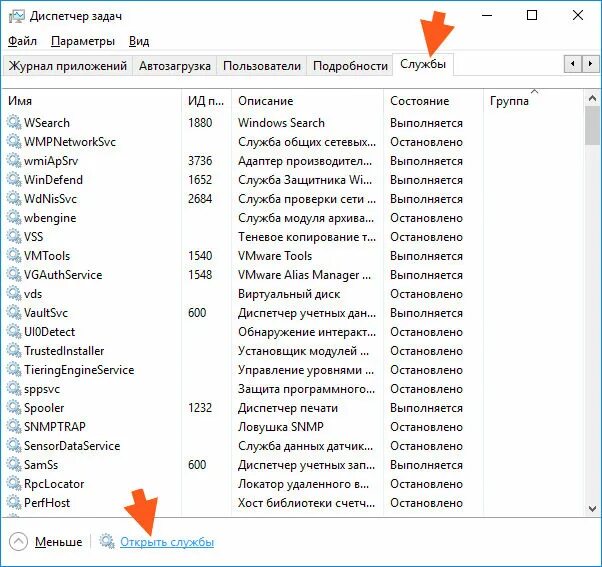Select the Виртуальный диск description
This screenshot has height=567, width=602.
tap(289, 294)
